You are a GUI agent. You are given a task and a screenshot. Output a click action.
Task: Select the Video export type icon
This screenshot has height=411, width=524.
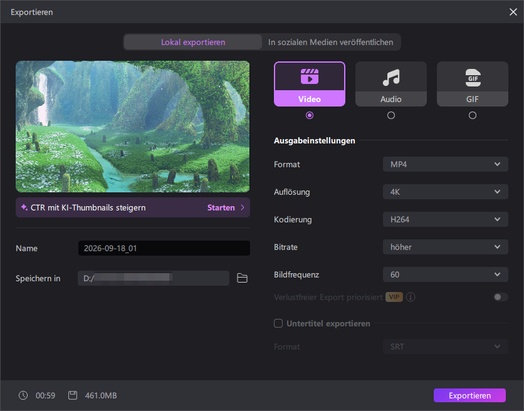(x=309, y=77)
